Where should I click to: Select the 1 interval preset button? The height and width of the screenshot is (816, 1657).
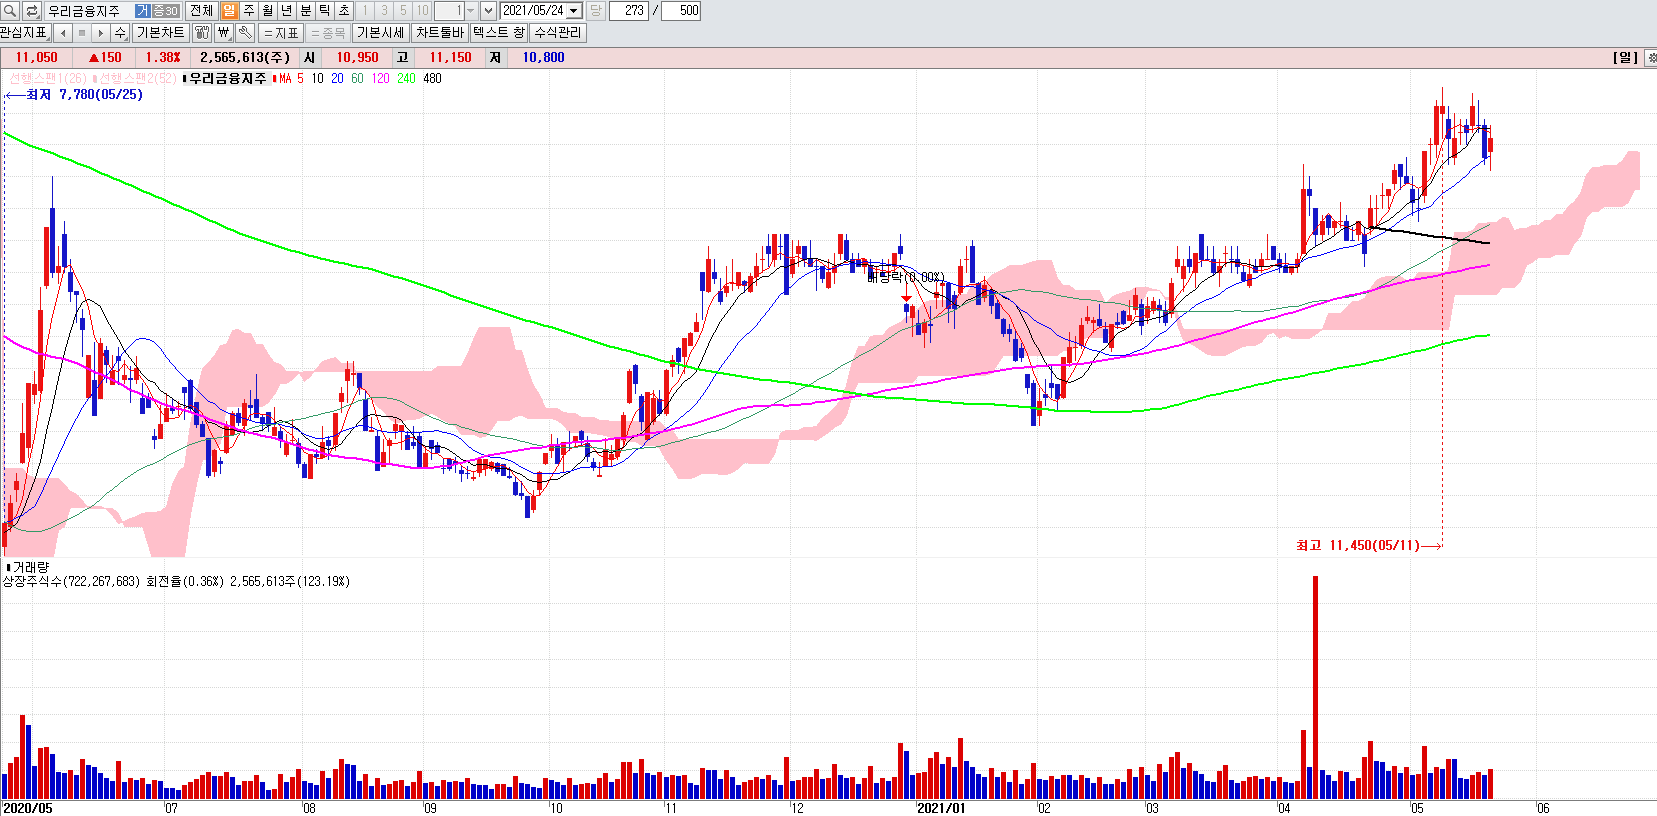coord(365,10)
